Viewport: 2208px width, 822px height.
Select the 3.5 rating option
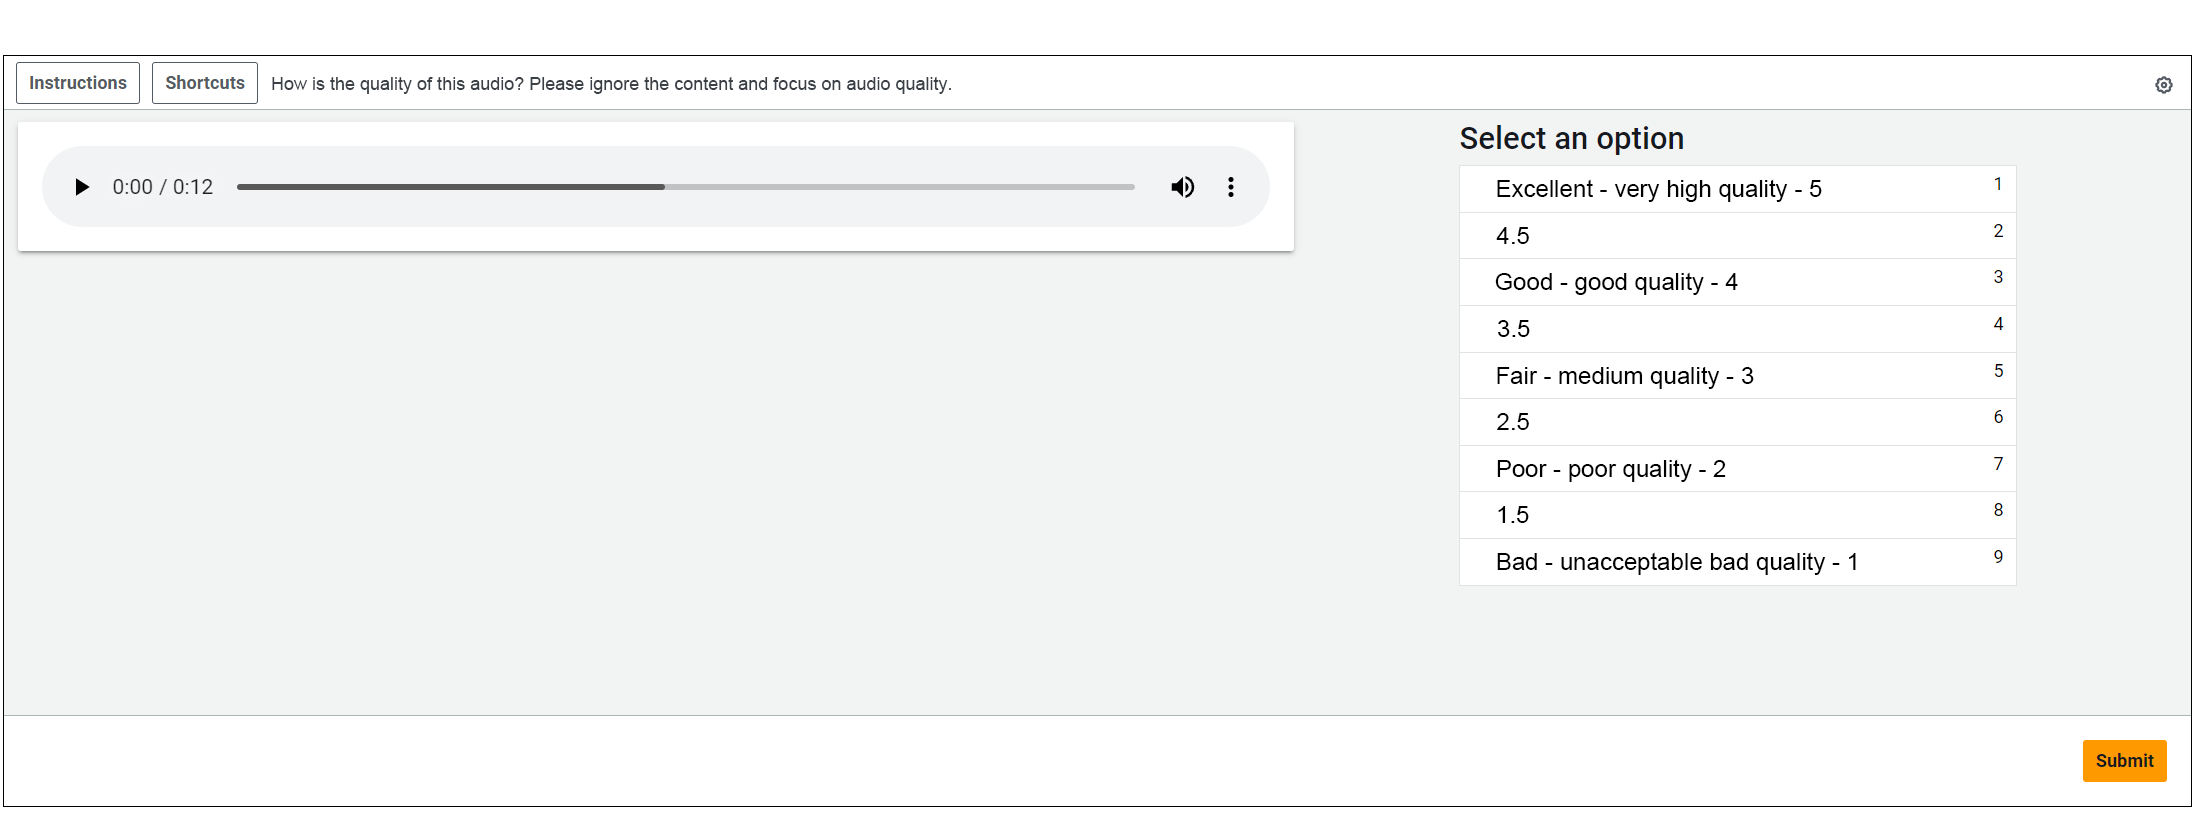1737,329
